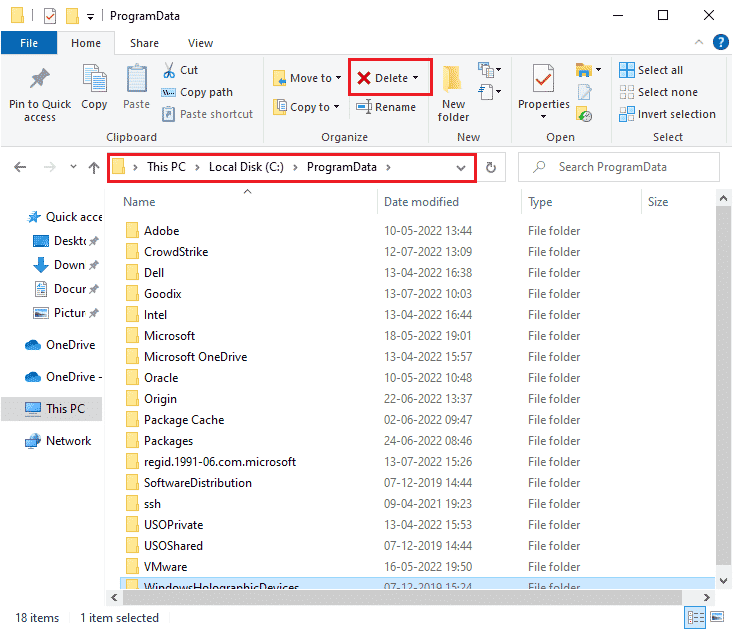Open Recent locations dropdown arrow
The width and height of the screenshot is (733, 630).
click(73, 166)
